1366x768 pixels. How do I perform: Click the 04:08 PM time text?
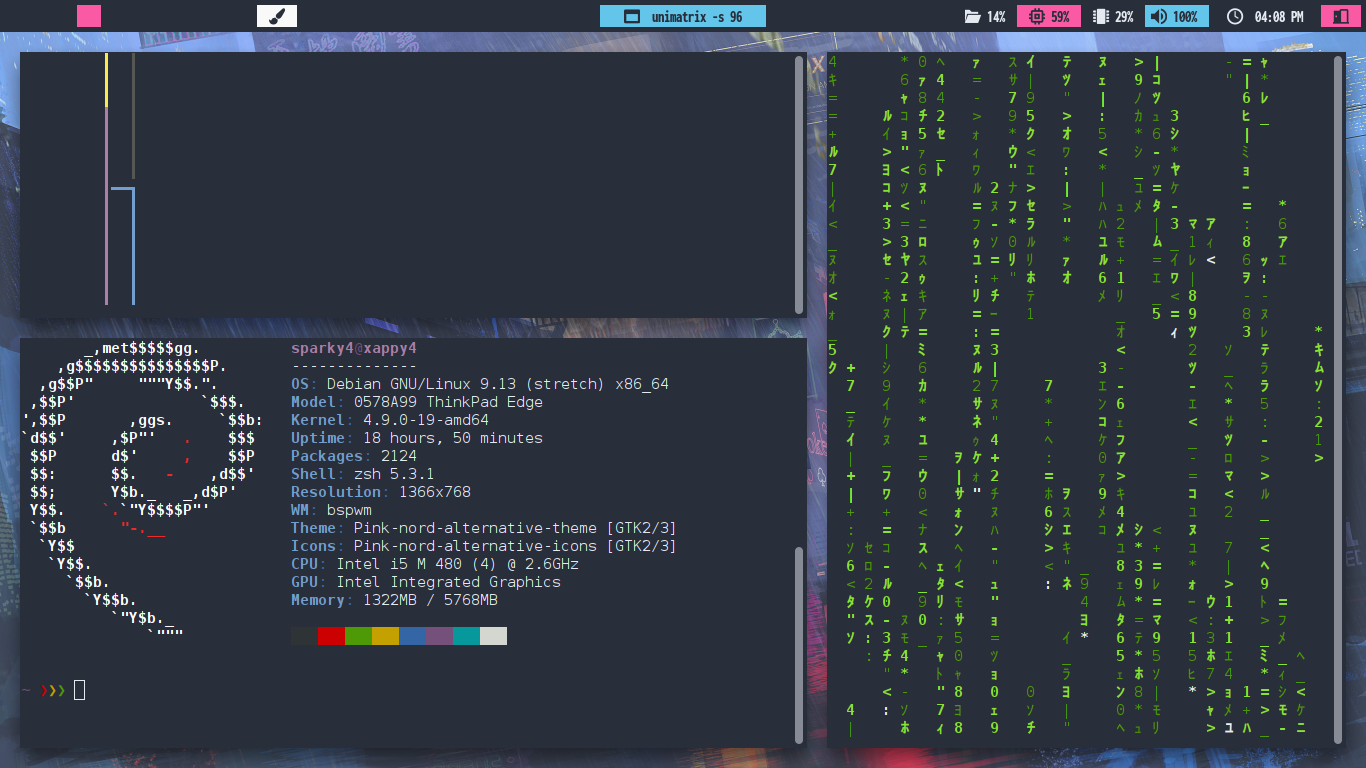click(x=1279, y=17)
